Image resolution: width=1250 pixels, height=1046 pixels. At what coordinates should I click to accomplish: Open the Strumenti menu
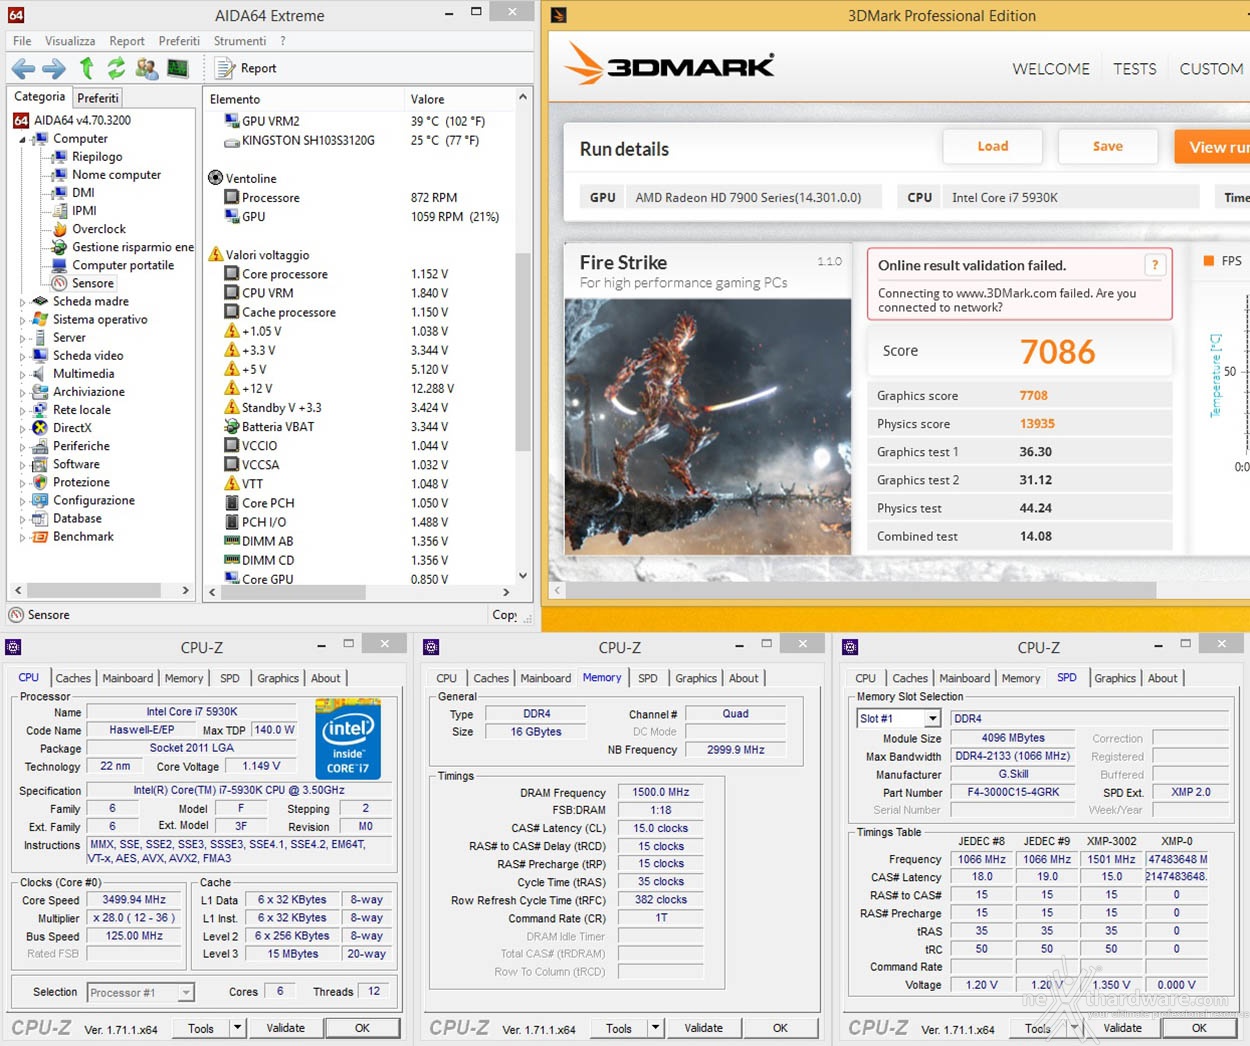pos(240,41)
